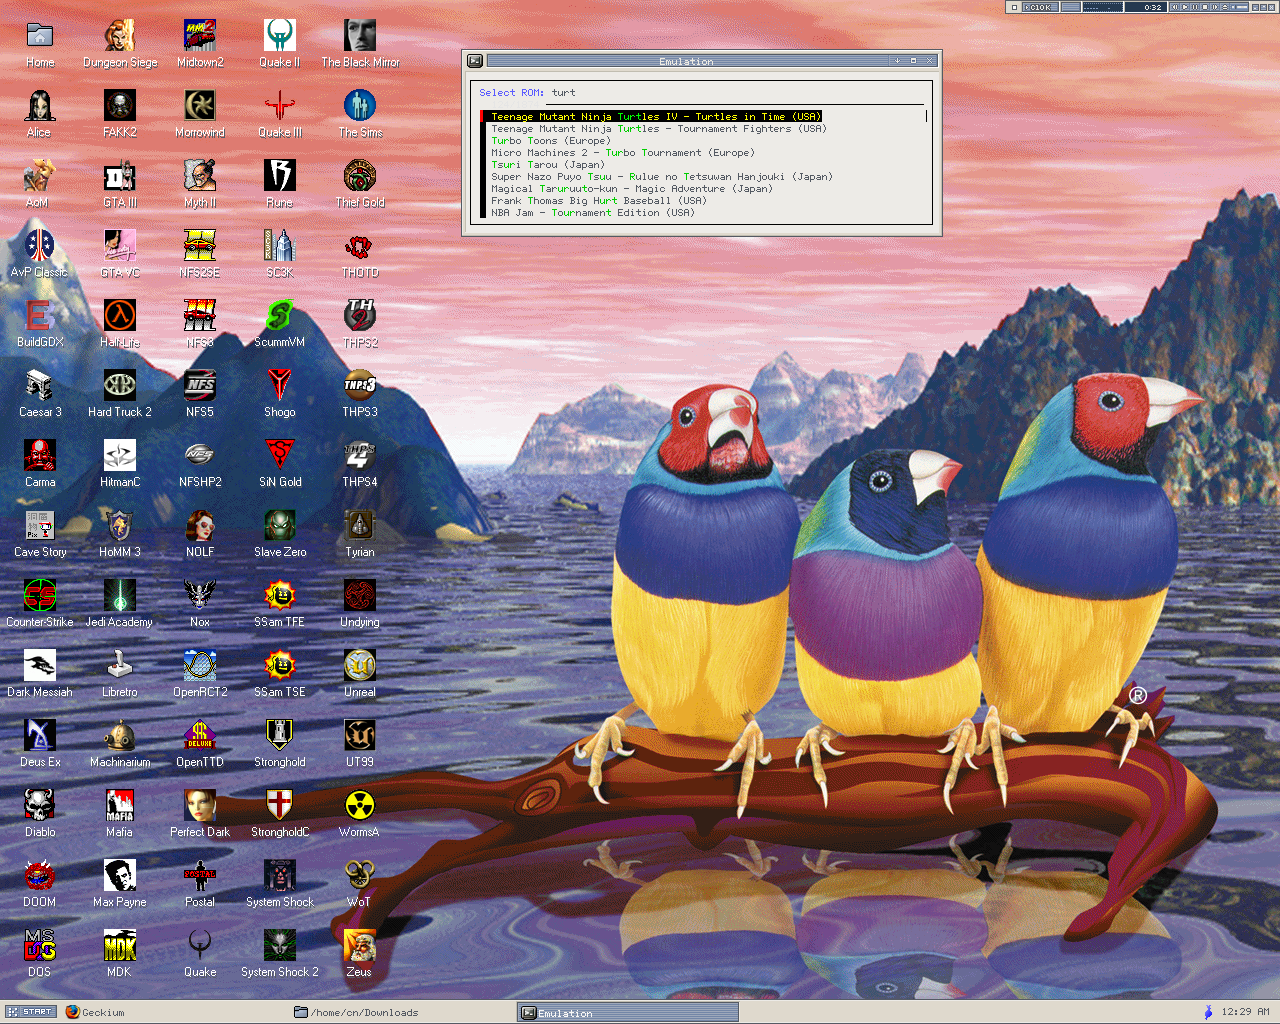Viewport: 1280px width, 1024px height.
Task: Launch GTA III from the desktop
Action: coord(120,182)
